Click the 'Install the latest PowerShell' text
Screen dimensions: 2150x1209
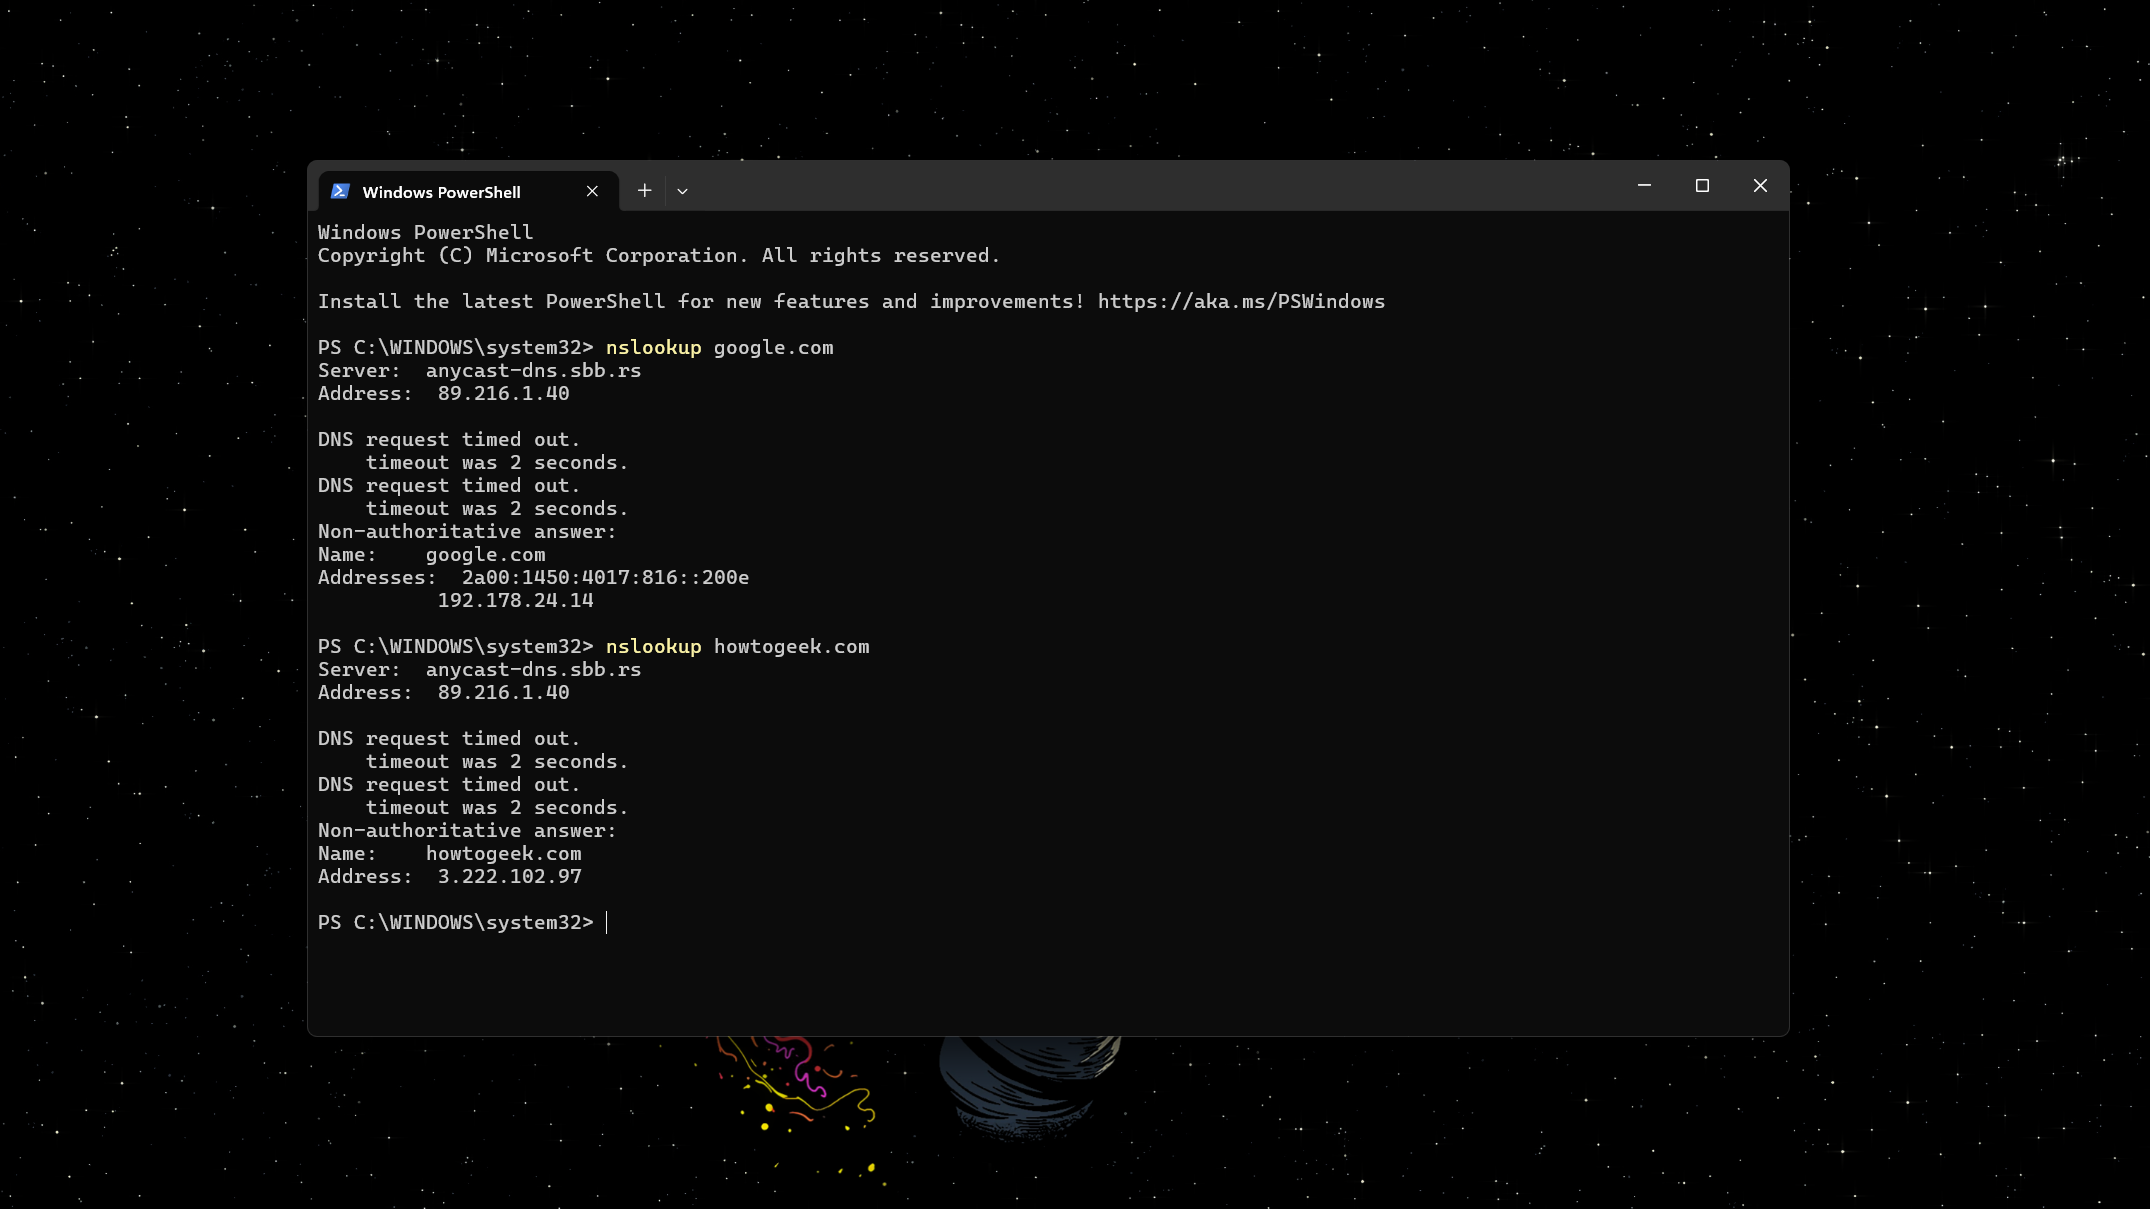(x=491, y=301)
